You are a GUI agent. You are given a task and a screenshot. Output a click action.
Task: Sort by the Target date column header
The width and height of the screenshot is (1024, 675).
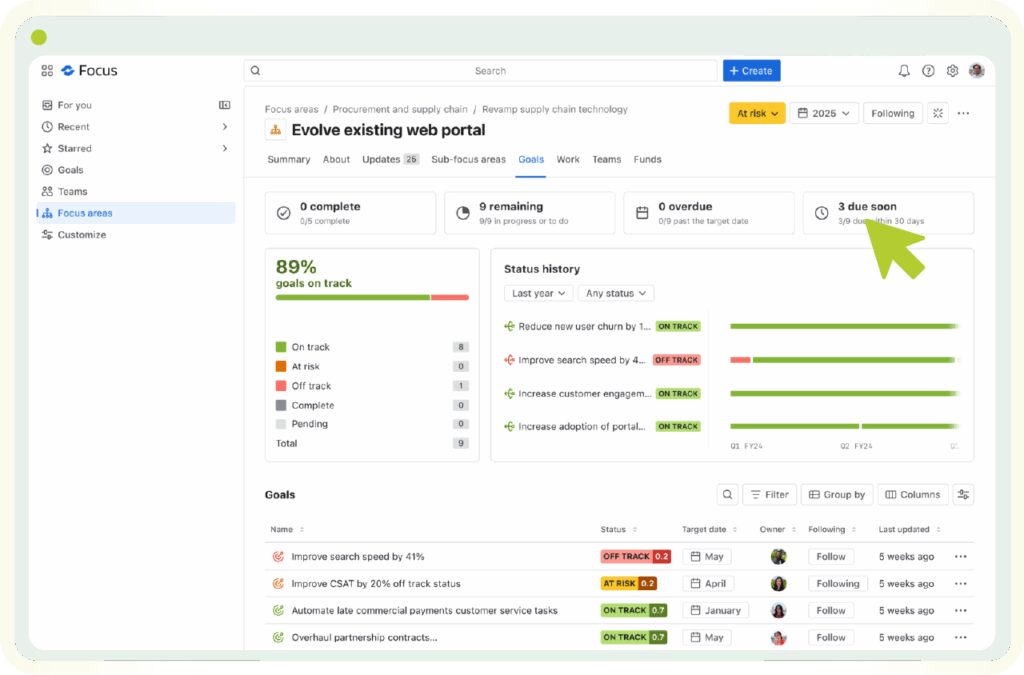(709, 529)
